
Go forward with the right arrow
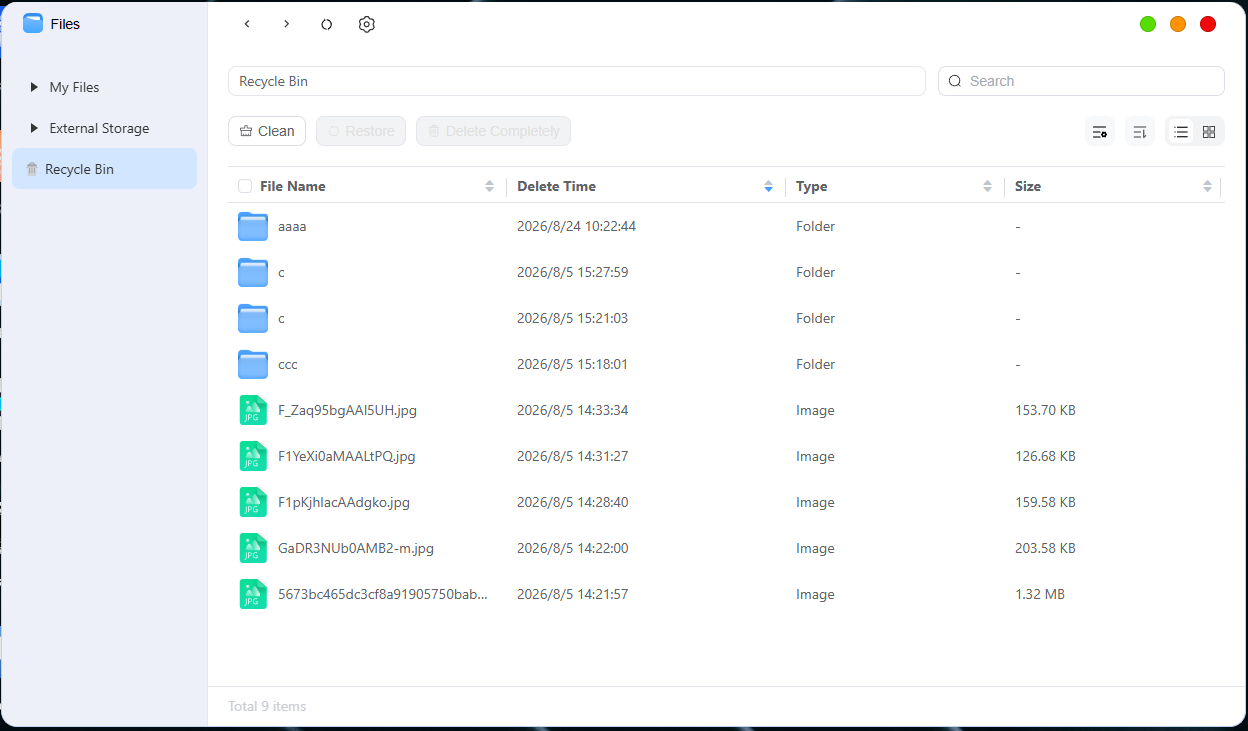pyautogui.click(x=287, y=24)
